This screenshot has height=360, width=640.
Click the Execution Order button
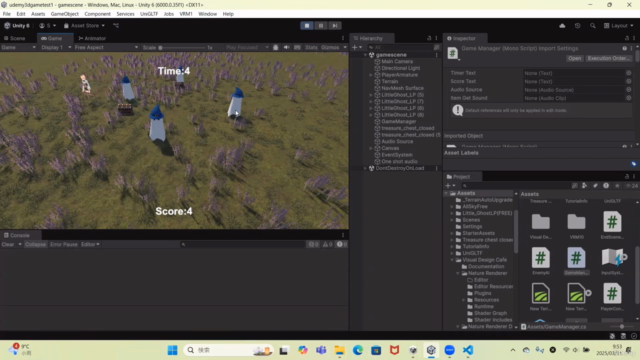click(608, 58)
